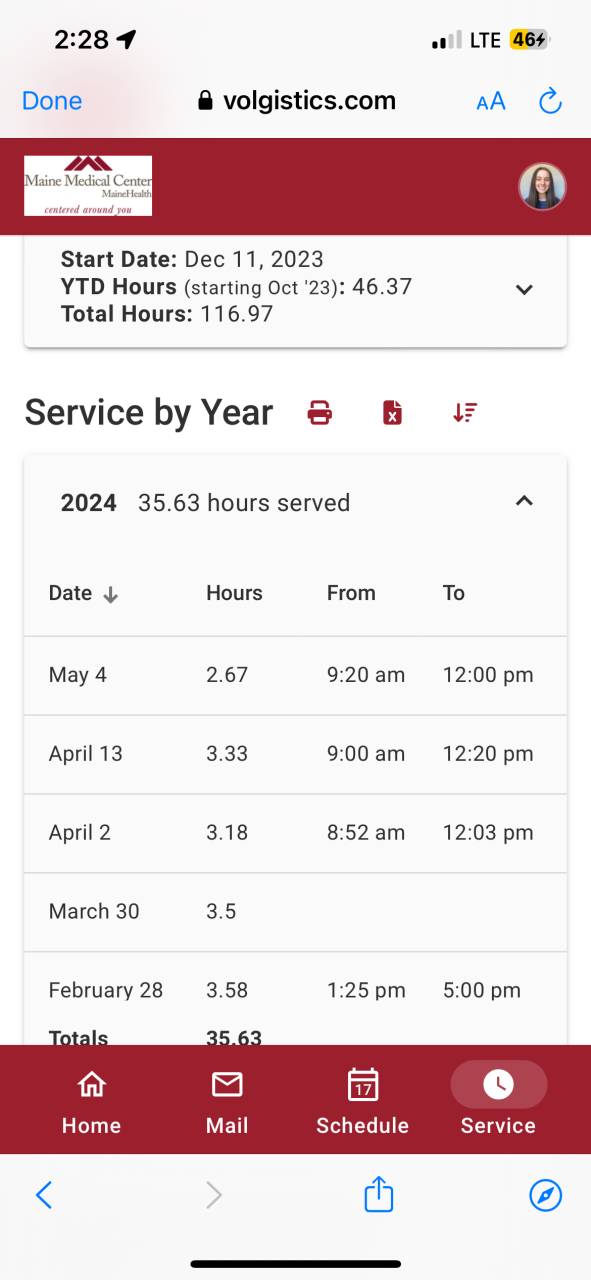Viewport: 591px width, 1280px height.
Task: Open the user profile photo
Action: [542, 186]
